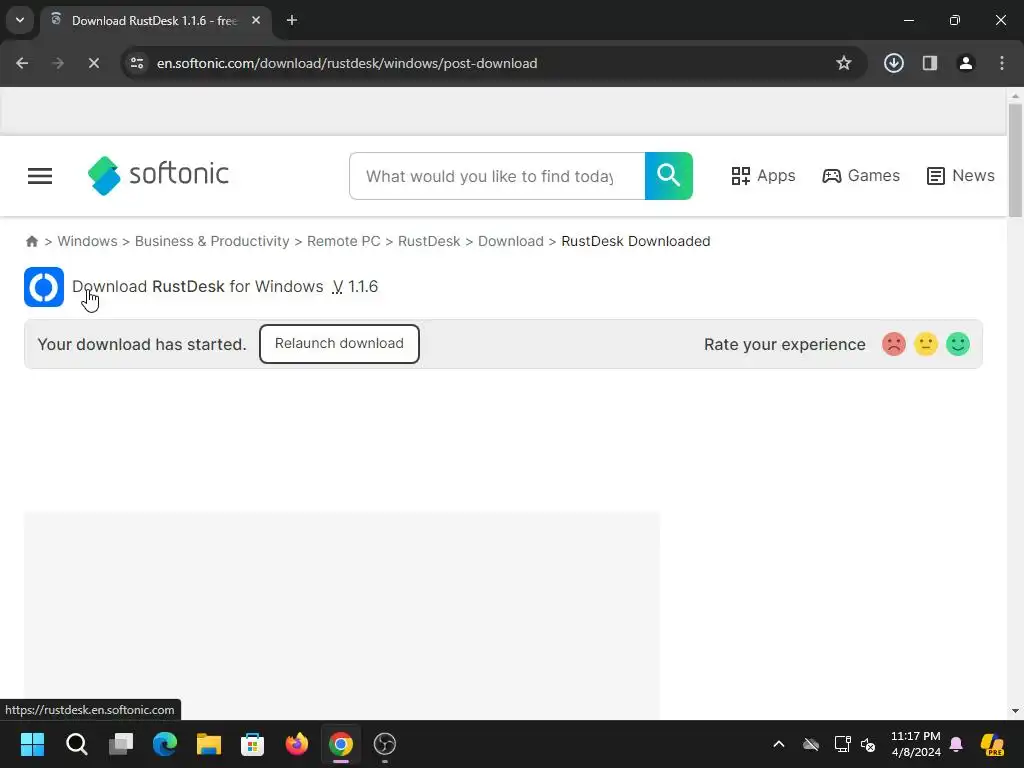Open the Softonic hamburger menu
The image size is (1024, 768).
click(x=40, y=176)
